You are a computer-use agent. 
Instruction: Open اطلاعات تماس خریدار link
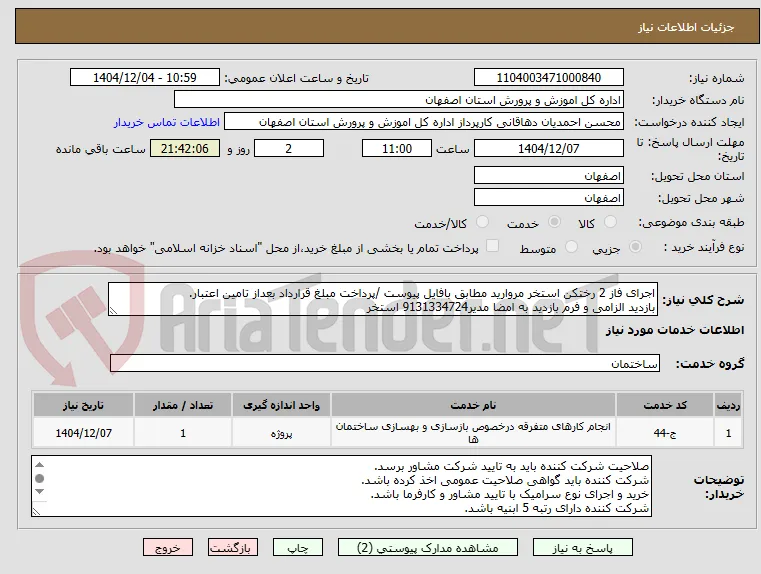click(167, 122)
